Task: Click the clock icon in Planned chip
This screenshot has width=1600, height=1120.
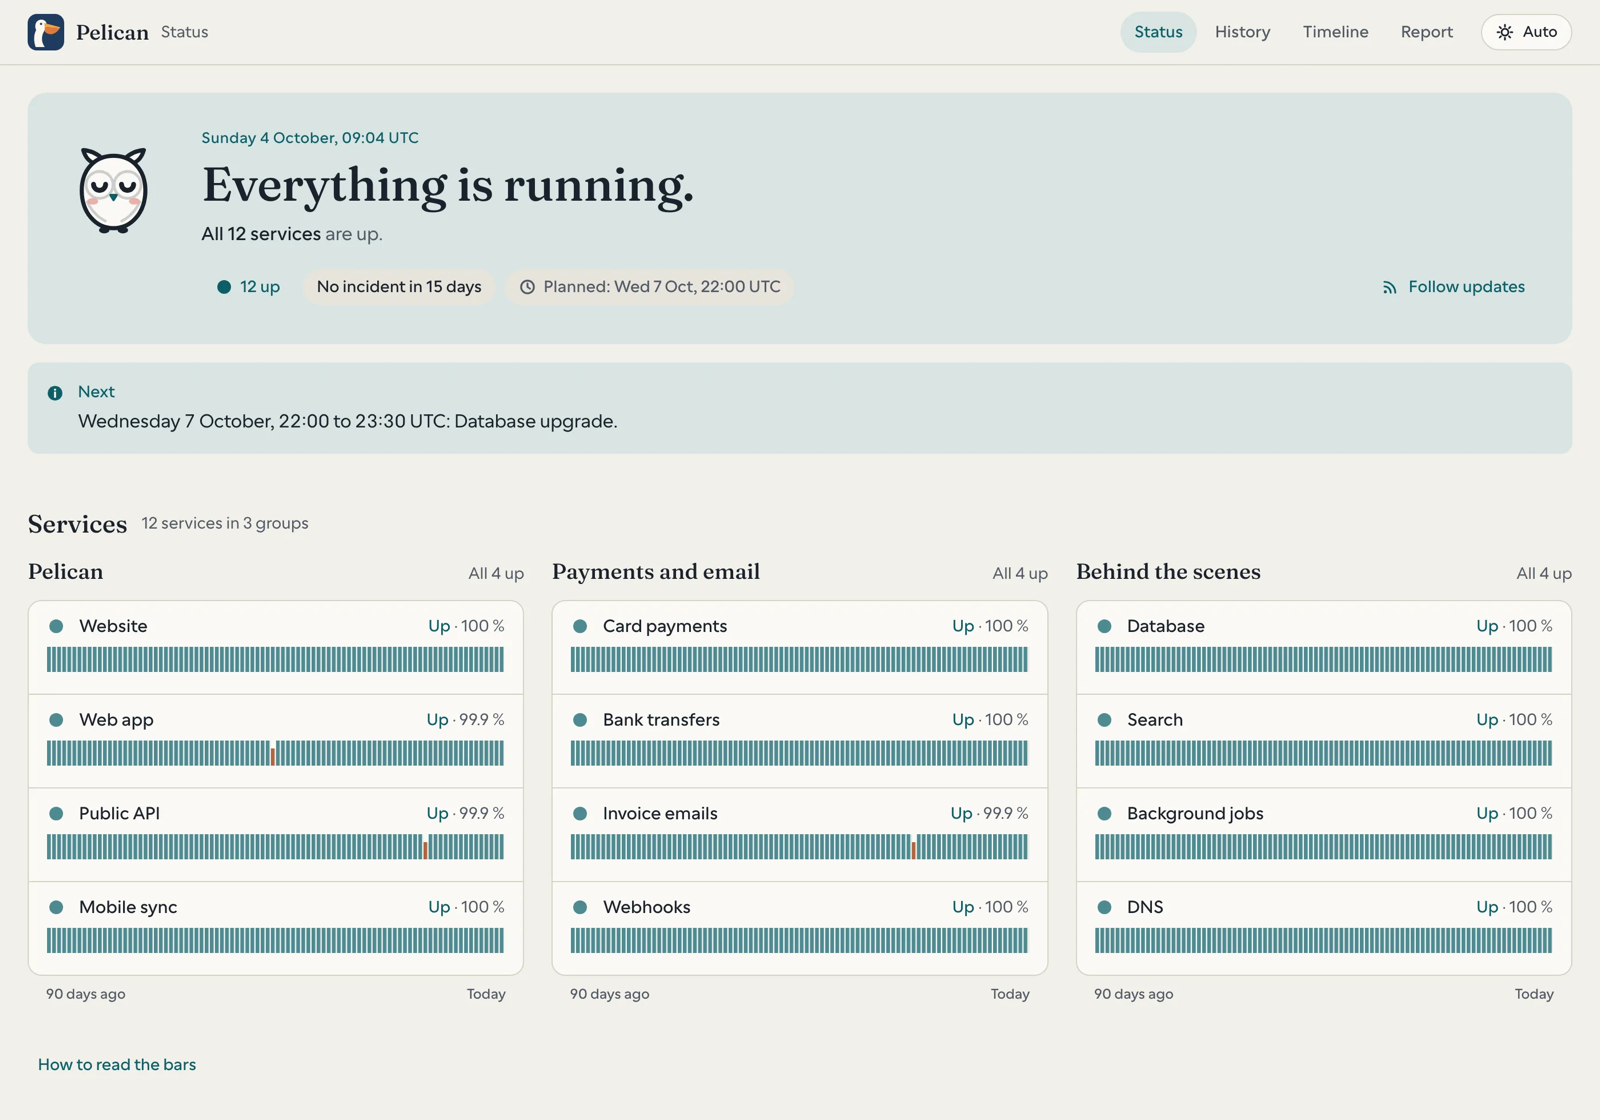Action: point(527,287)
